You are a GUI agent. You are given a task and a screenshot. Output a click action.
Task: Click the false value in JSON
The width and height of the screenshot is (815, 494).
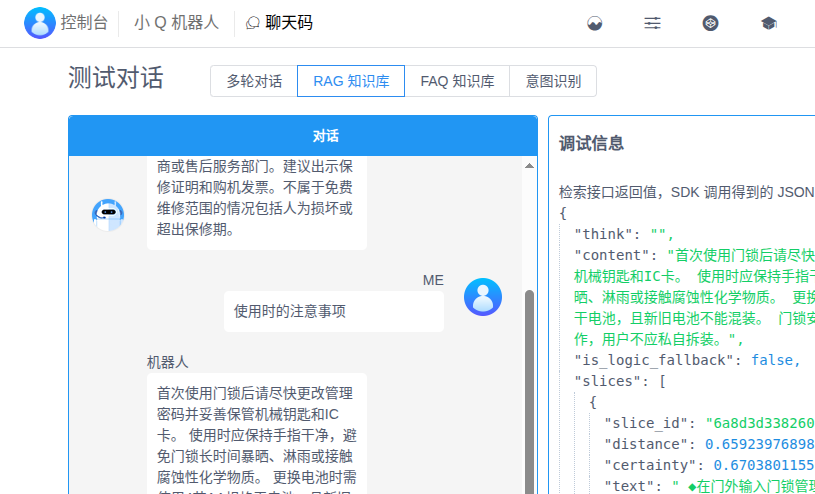[x=771, y=360]
